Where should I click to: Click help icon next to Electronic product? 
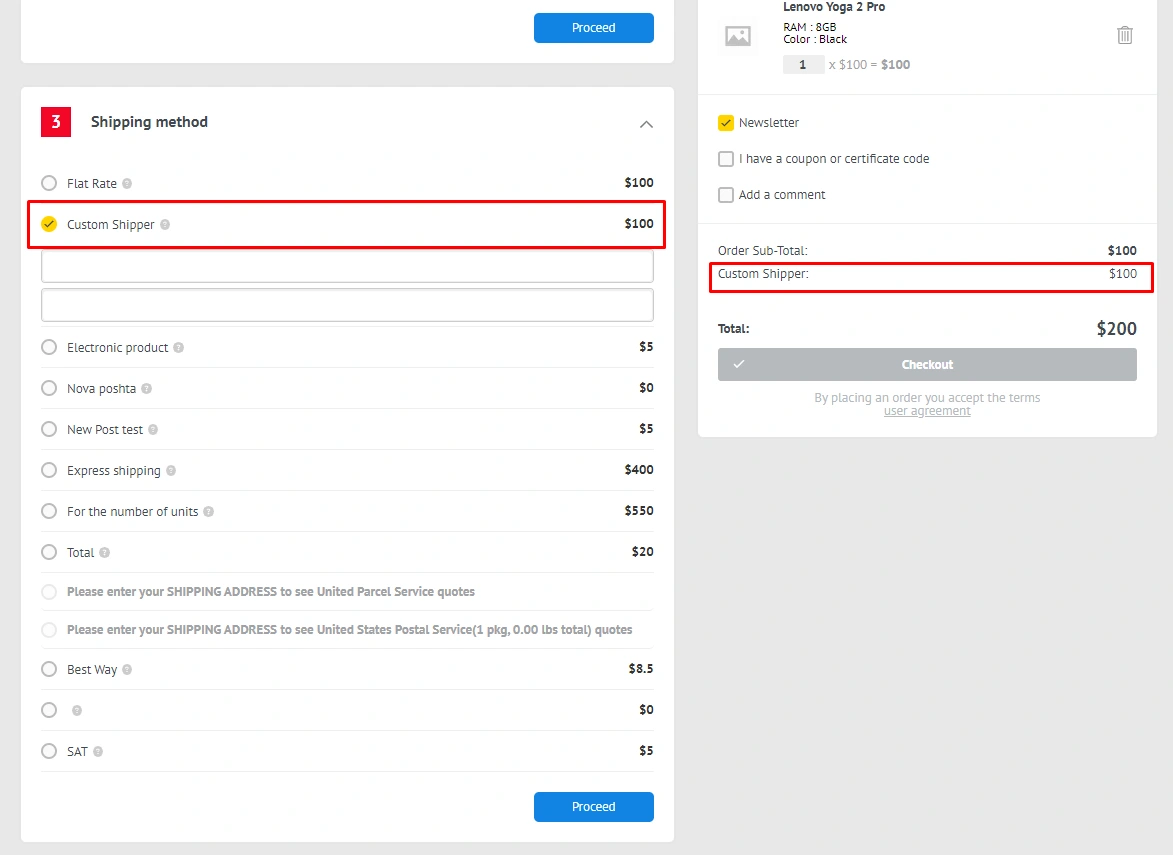click(178, 348)
